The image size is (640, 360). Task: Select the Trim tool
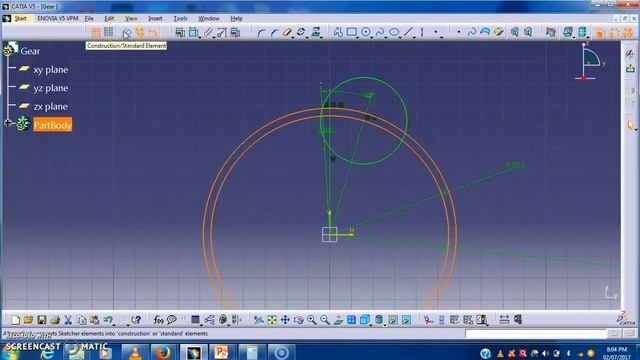pos(287,32)
